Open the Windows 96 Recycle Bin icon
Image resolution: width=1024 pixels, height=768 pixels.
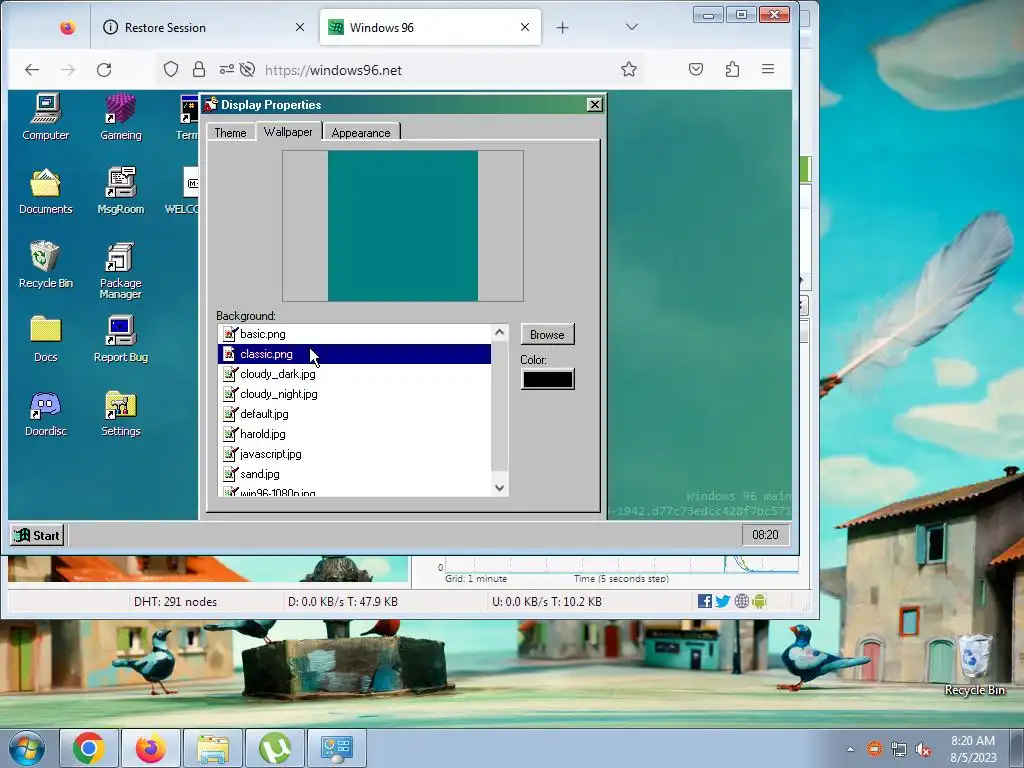point(45,264)
